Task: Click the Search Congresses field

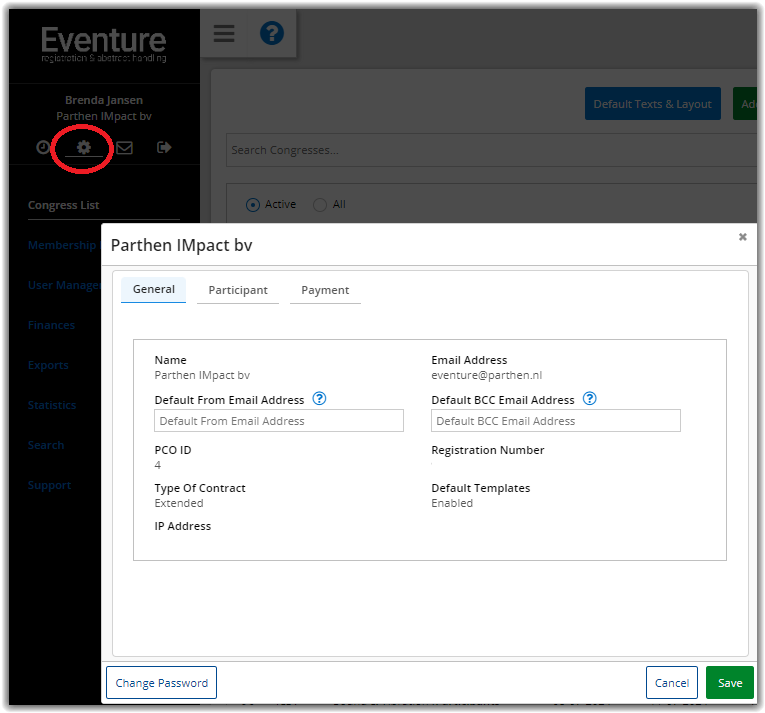Action: (x=491, y=150)
